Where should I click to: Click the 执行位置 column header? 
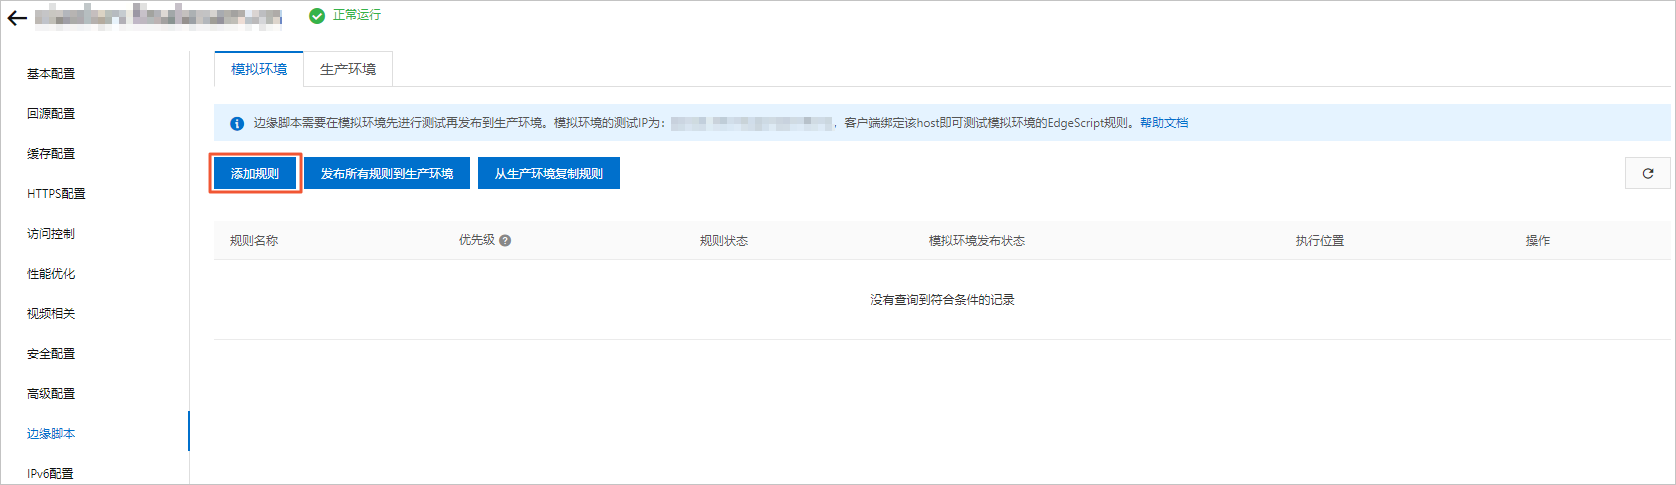[x=1320, y=241]
